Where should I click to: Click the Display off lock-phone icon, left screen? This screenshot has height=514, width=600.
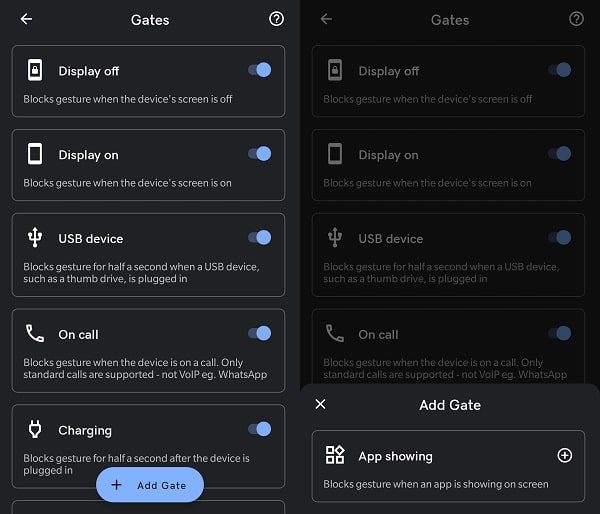point(35,70)
